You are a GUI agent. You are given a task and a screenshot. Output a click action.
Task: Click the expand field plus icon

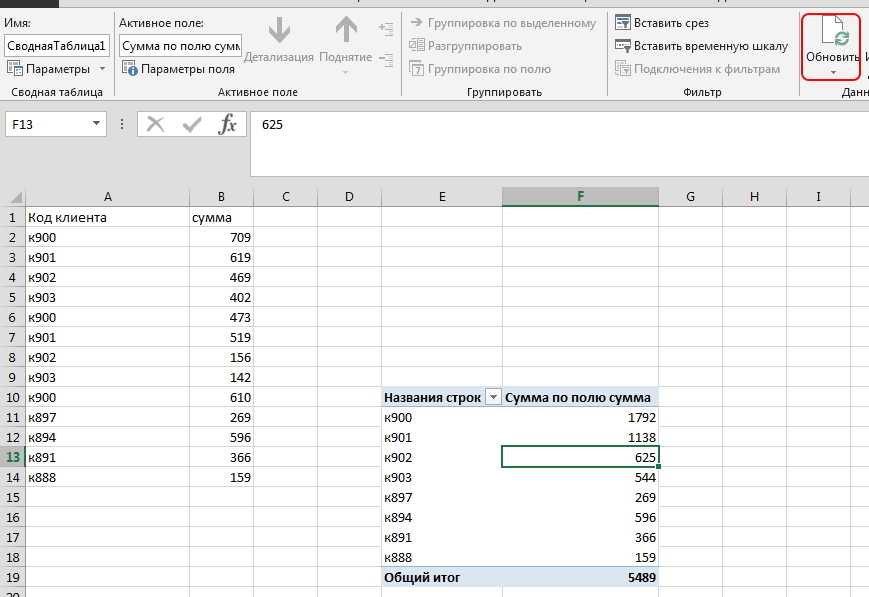click(x=386, y=29)
